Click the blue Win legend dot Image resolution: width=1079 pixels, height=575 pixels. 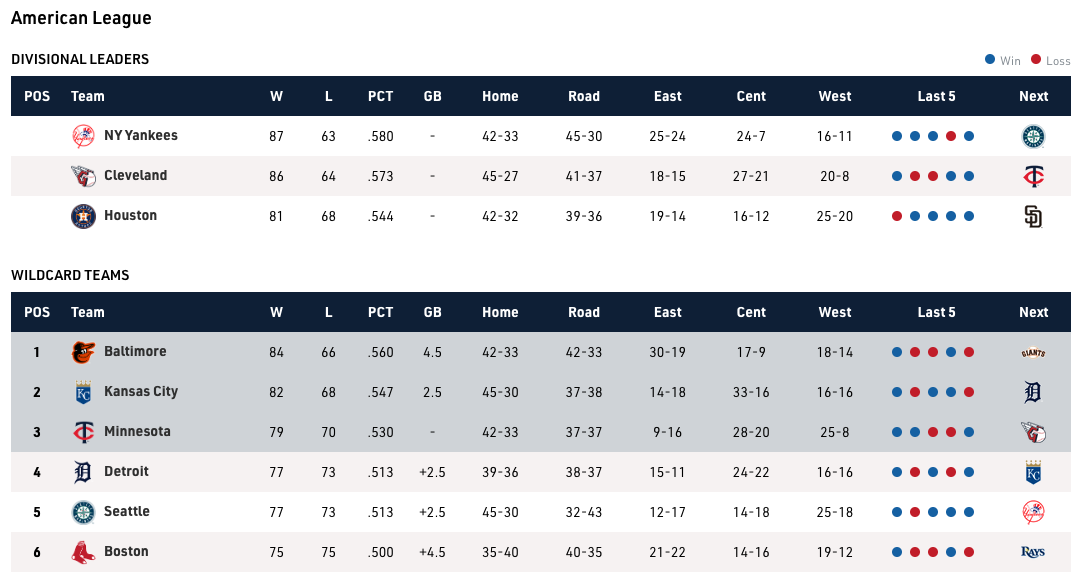pyautogui.click(x=990, y=60)
